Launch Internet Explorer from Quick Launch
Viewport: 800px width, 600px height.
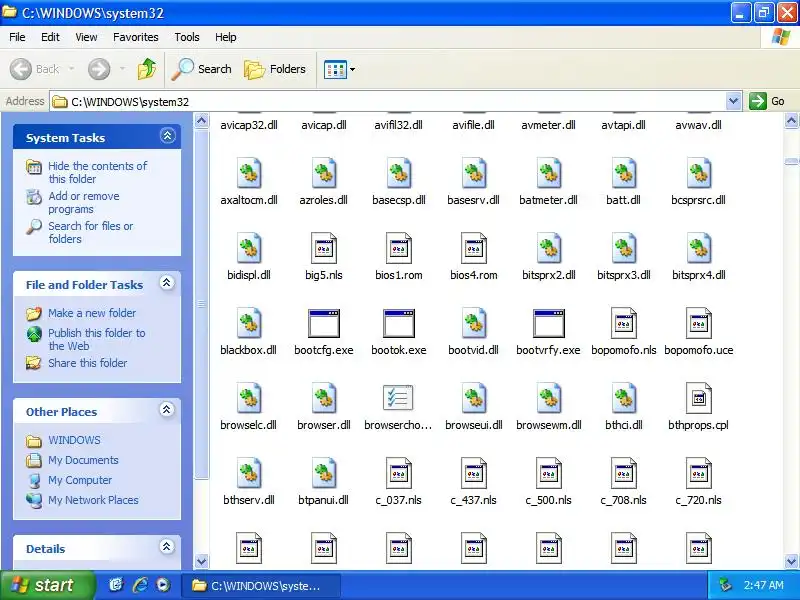point(139,585)
